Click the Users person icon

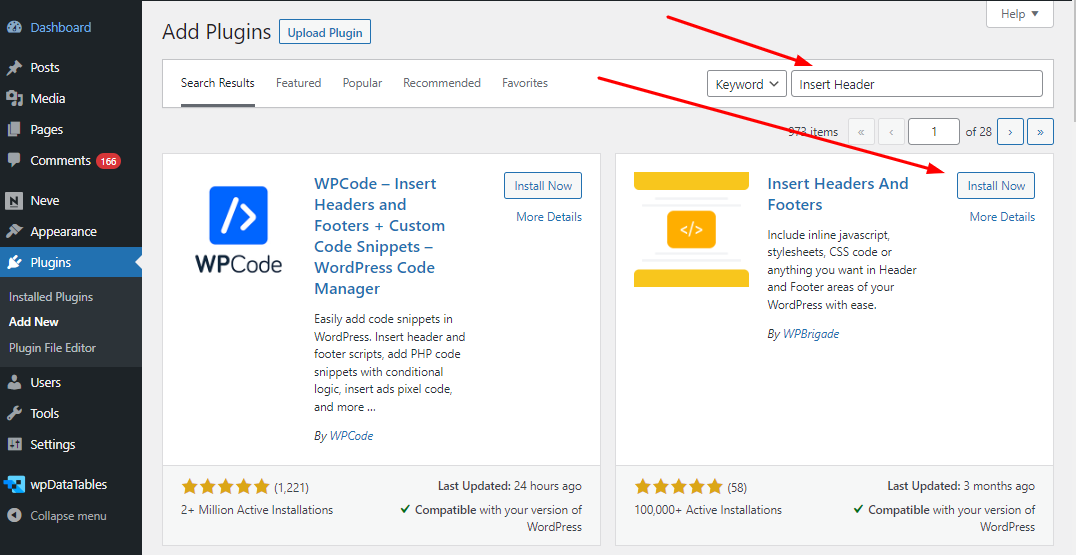(x=14, y=383)
